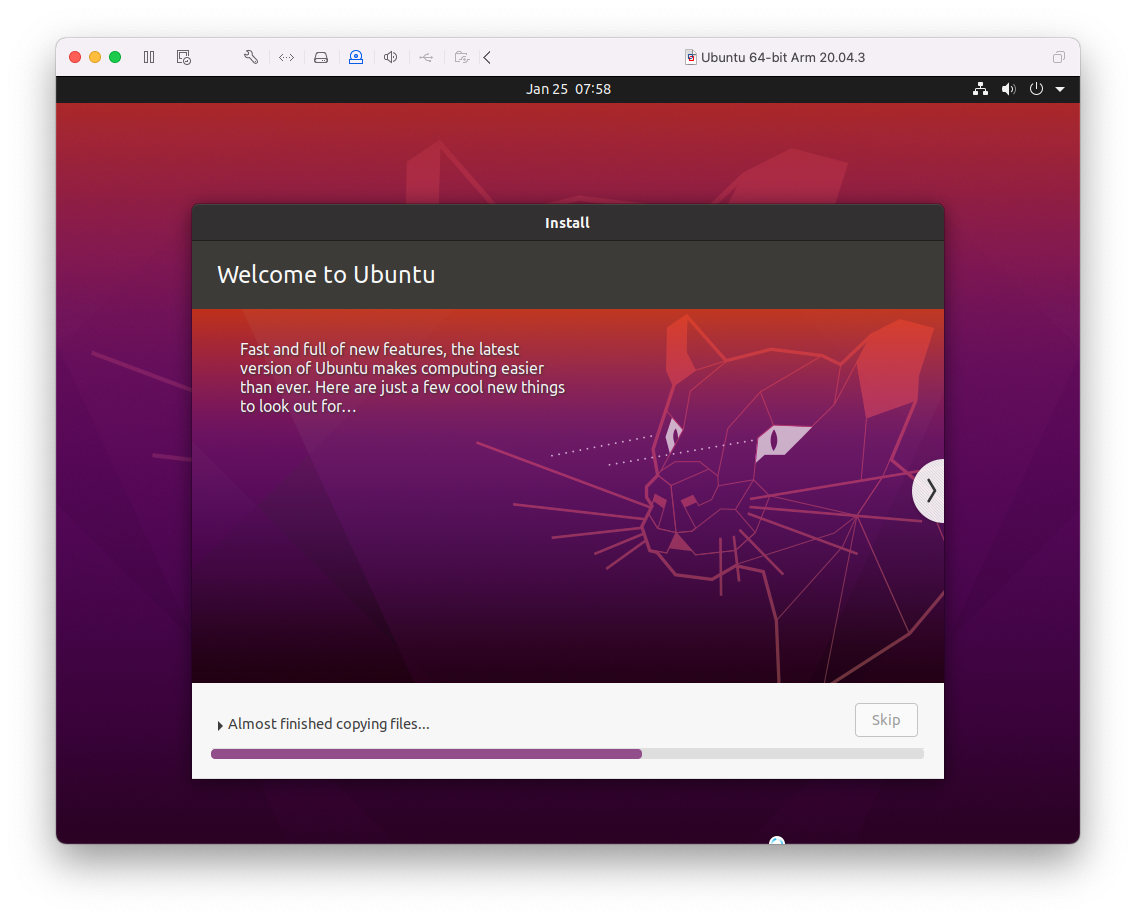
Task: Click the installation progress bar
Action: pyautogui.click(x=567, y=754)
